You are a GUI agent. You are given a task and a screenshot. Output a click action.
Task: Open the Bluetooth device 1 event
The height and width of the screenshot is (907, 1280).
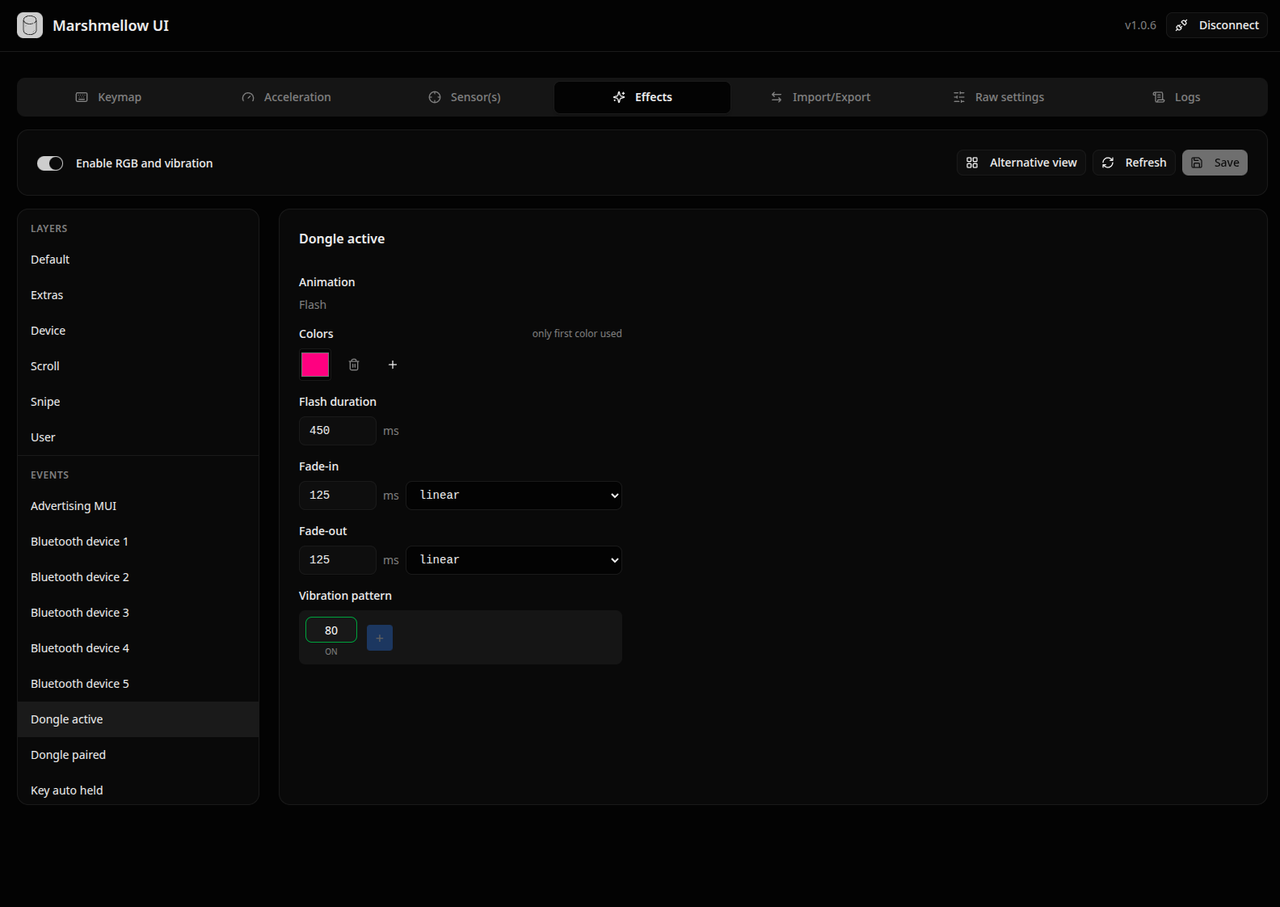pyautogui.click(x=138, y=542)
